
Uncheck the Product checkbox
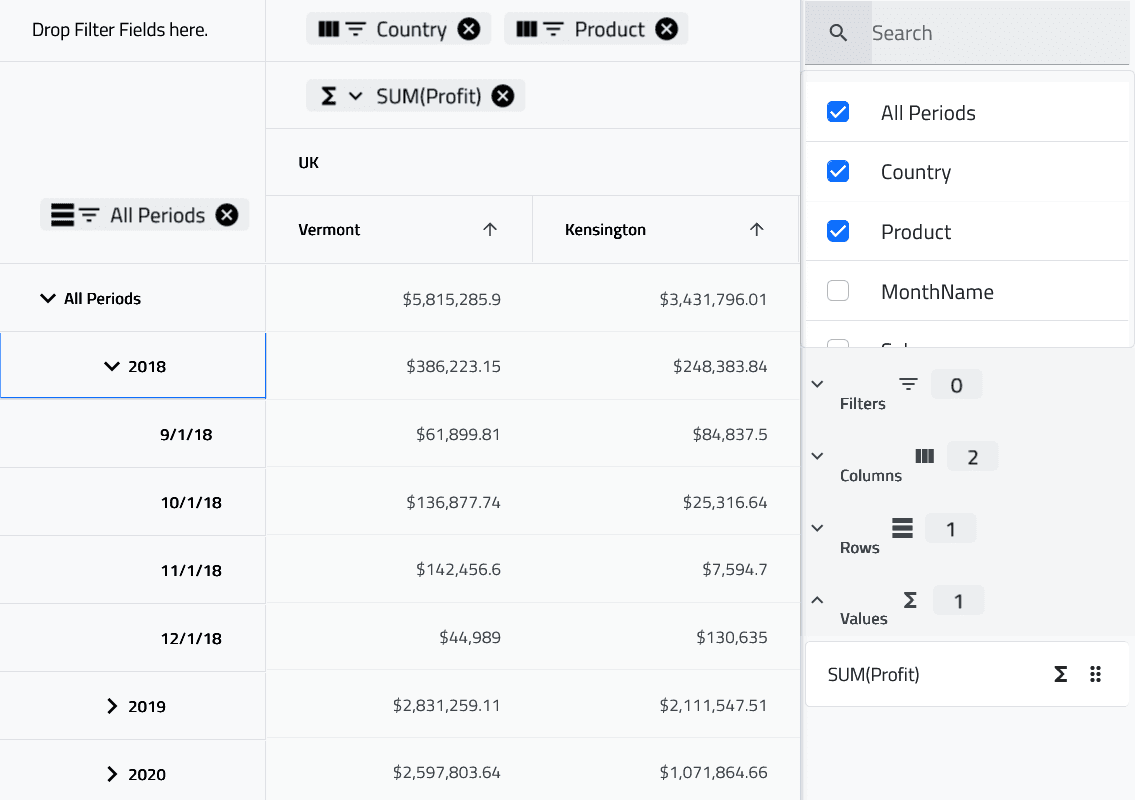pos(838,231)
